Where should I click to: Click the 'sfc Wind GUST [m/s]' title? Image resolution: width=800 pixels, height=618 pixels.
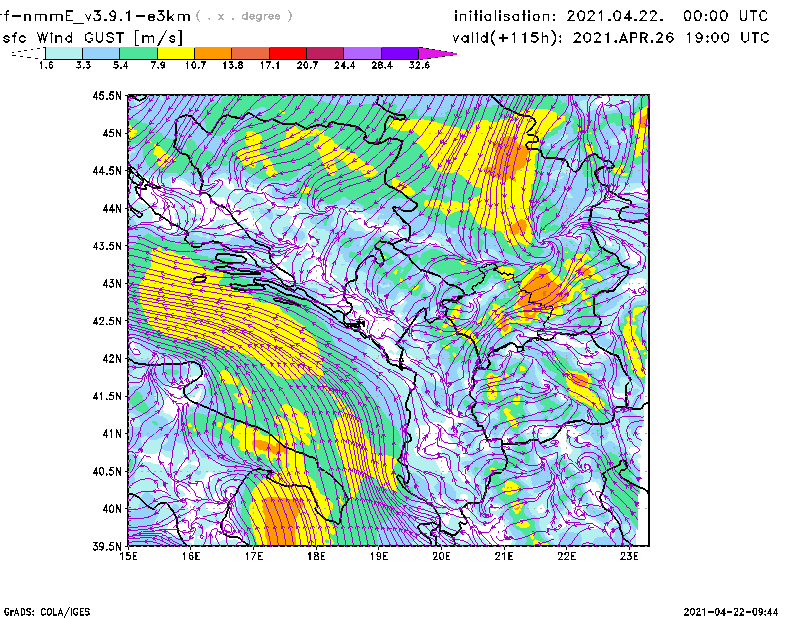(x=92, y=37)
